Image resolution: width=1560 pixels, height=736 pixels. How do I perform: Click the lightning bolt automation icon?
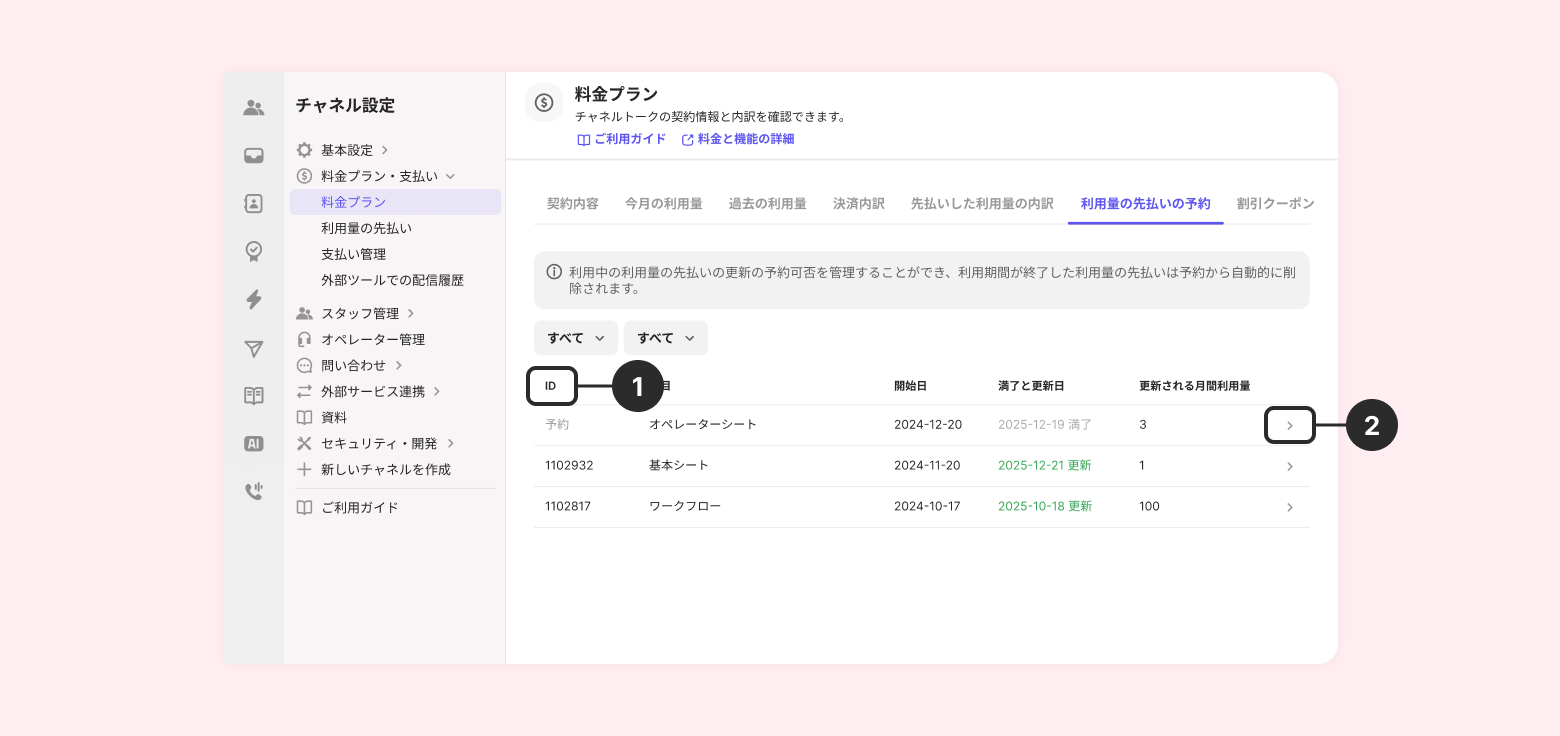coord(254,299)
